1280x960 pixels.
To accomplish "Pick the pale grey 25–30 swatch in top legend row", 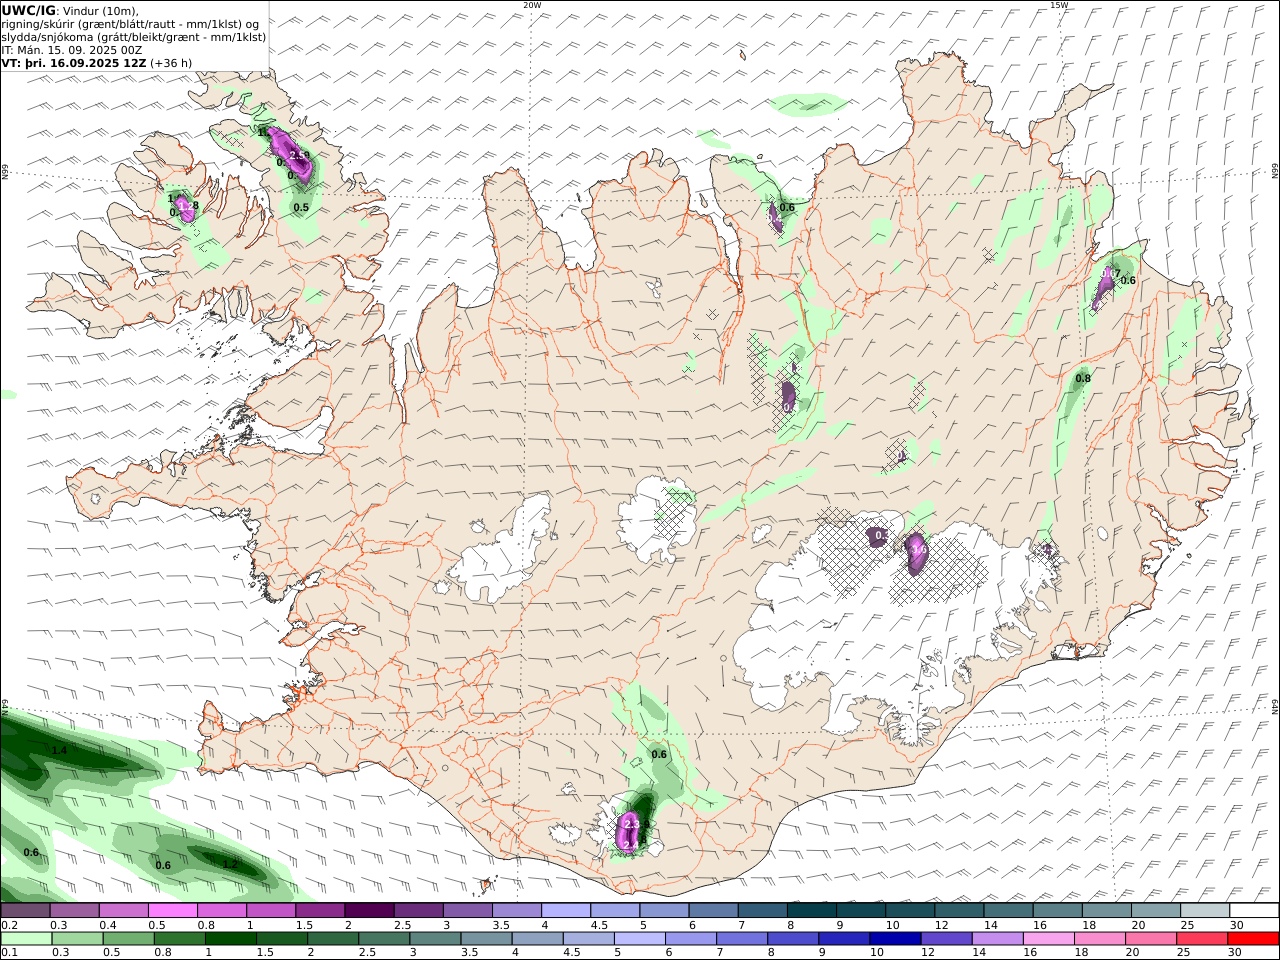I will 1205,910.
